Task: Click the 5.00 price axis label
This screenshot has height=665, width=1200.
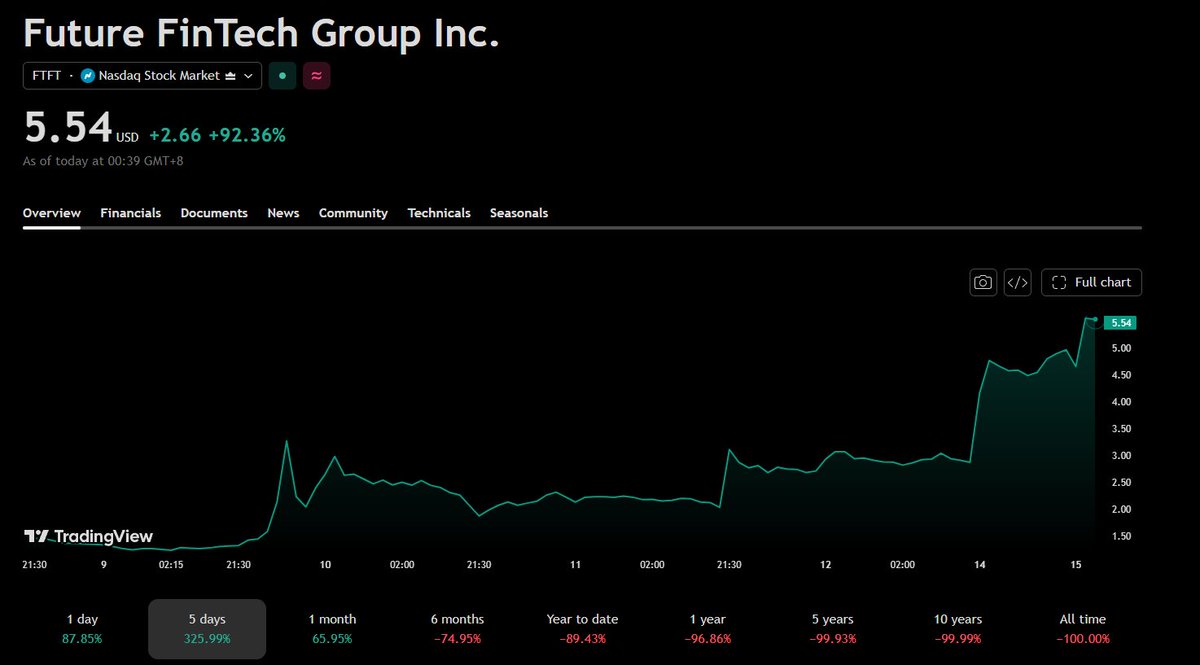Action: [x=1121, y=348]
